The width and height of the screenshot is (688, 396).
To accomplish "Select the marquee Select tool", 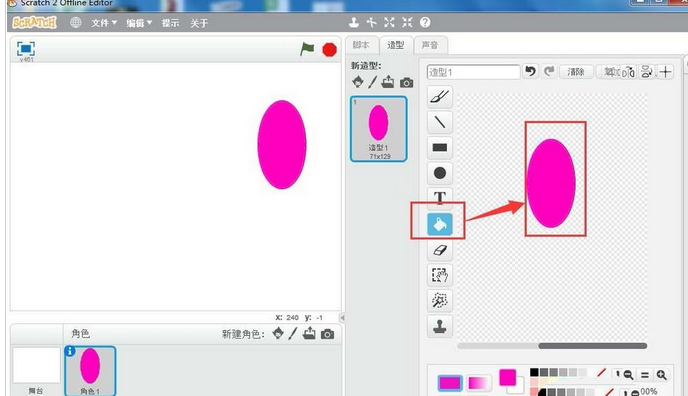I will click(440, 275).
